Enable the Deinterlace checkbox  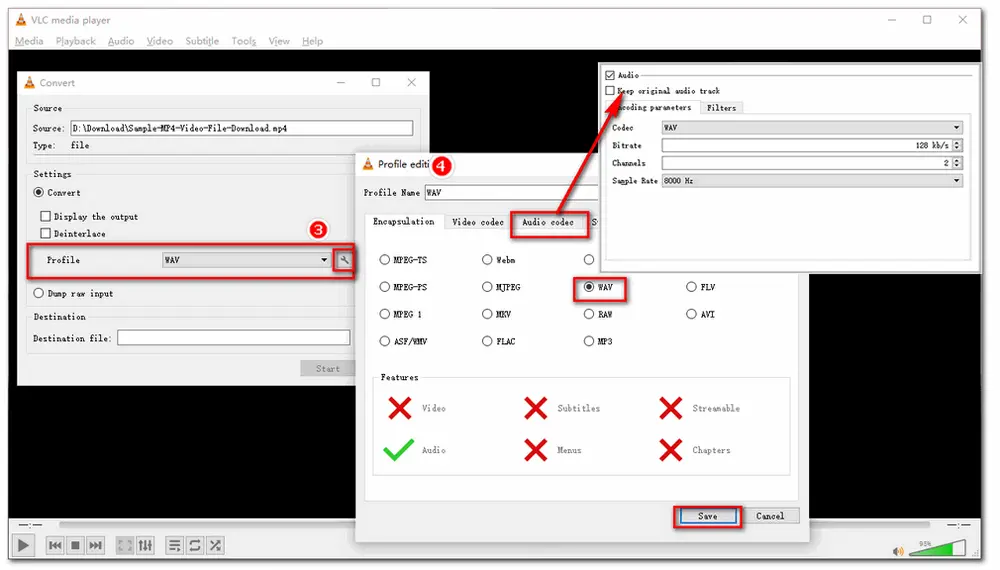(x=45, y=233)
